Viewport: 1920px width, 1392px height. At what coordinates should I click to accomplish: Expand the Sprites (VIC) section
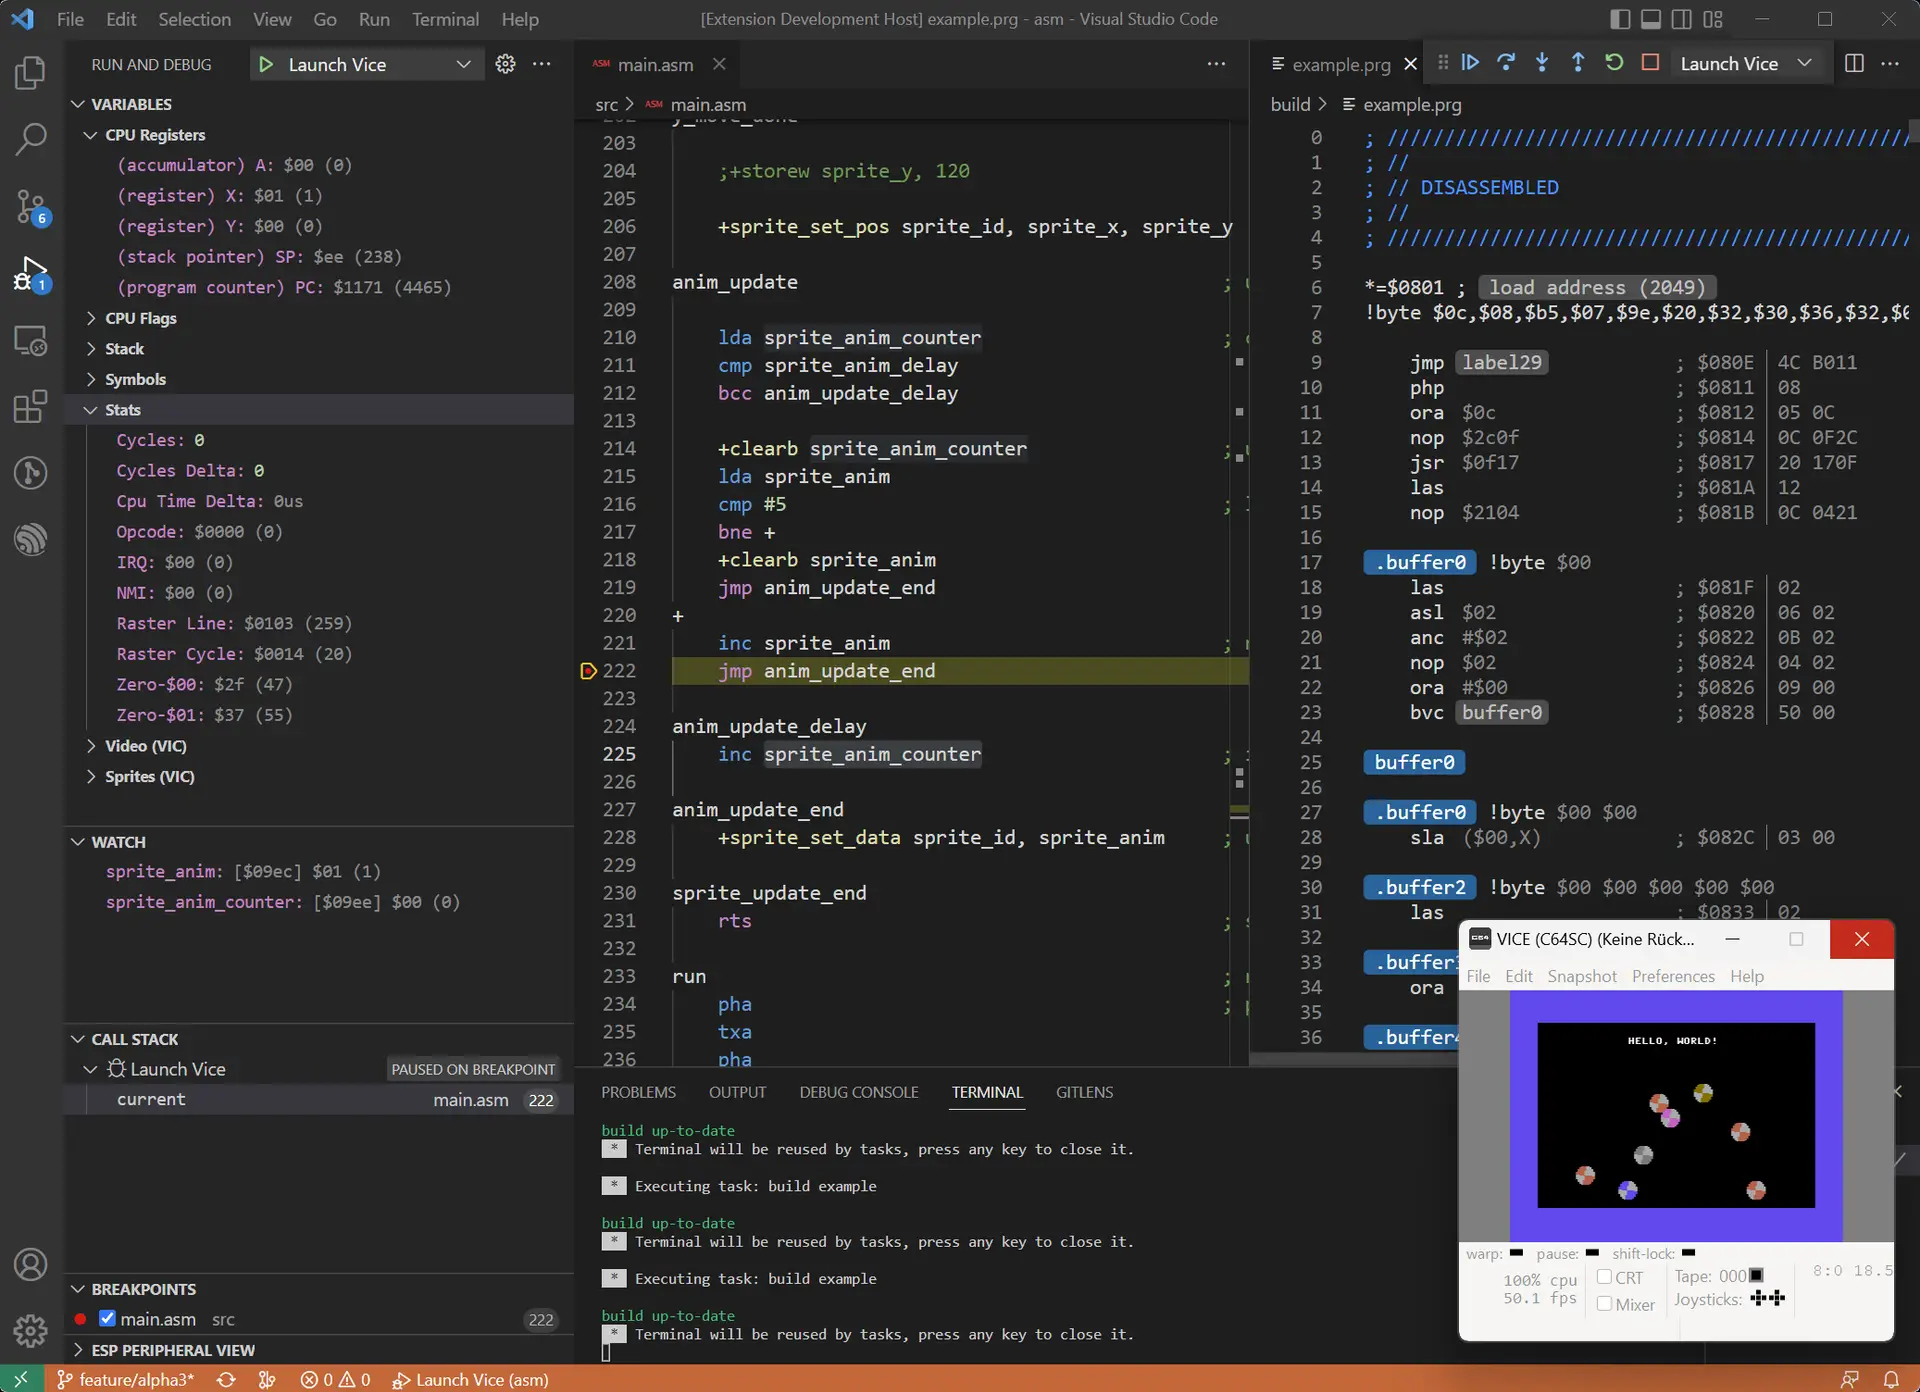click(x=149, y=776)
